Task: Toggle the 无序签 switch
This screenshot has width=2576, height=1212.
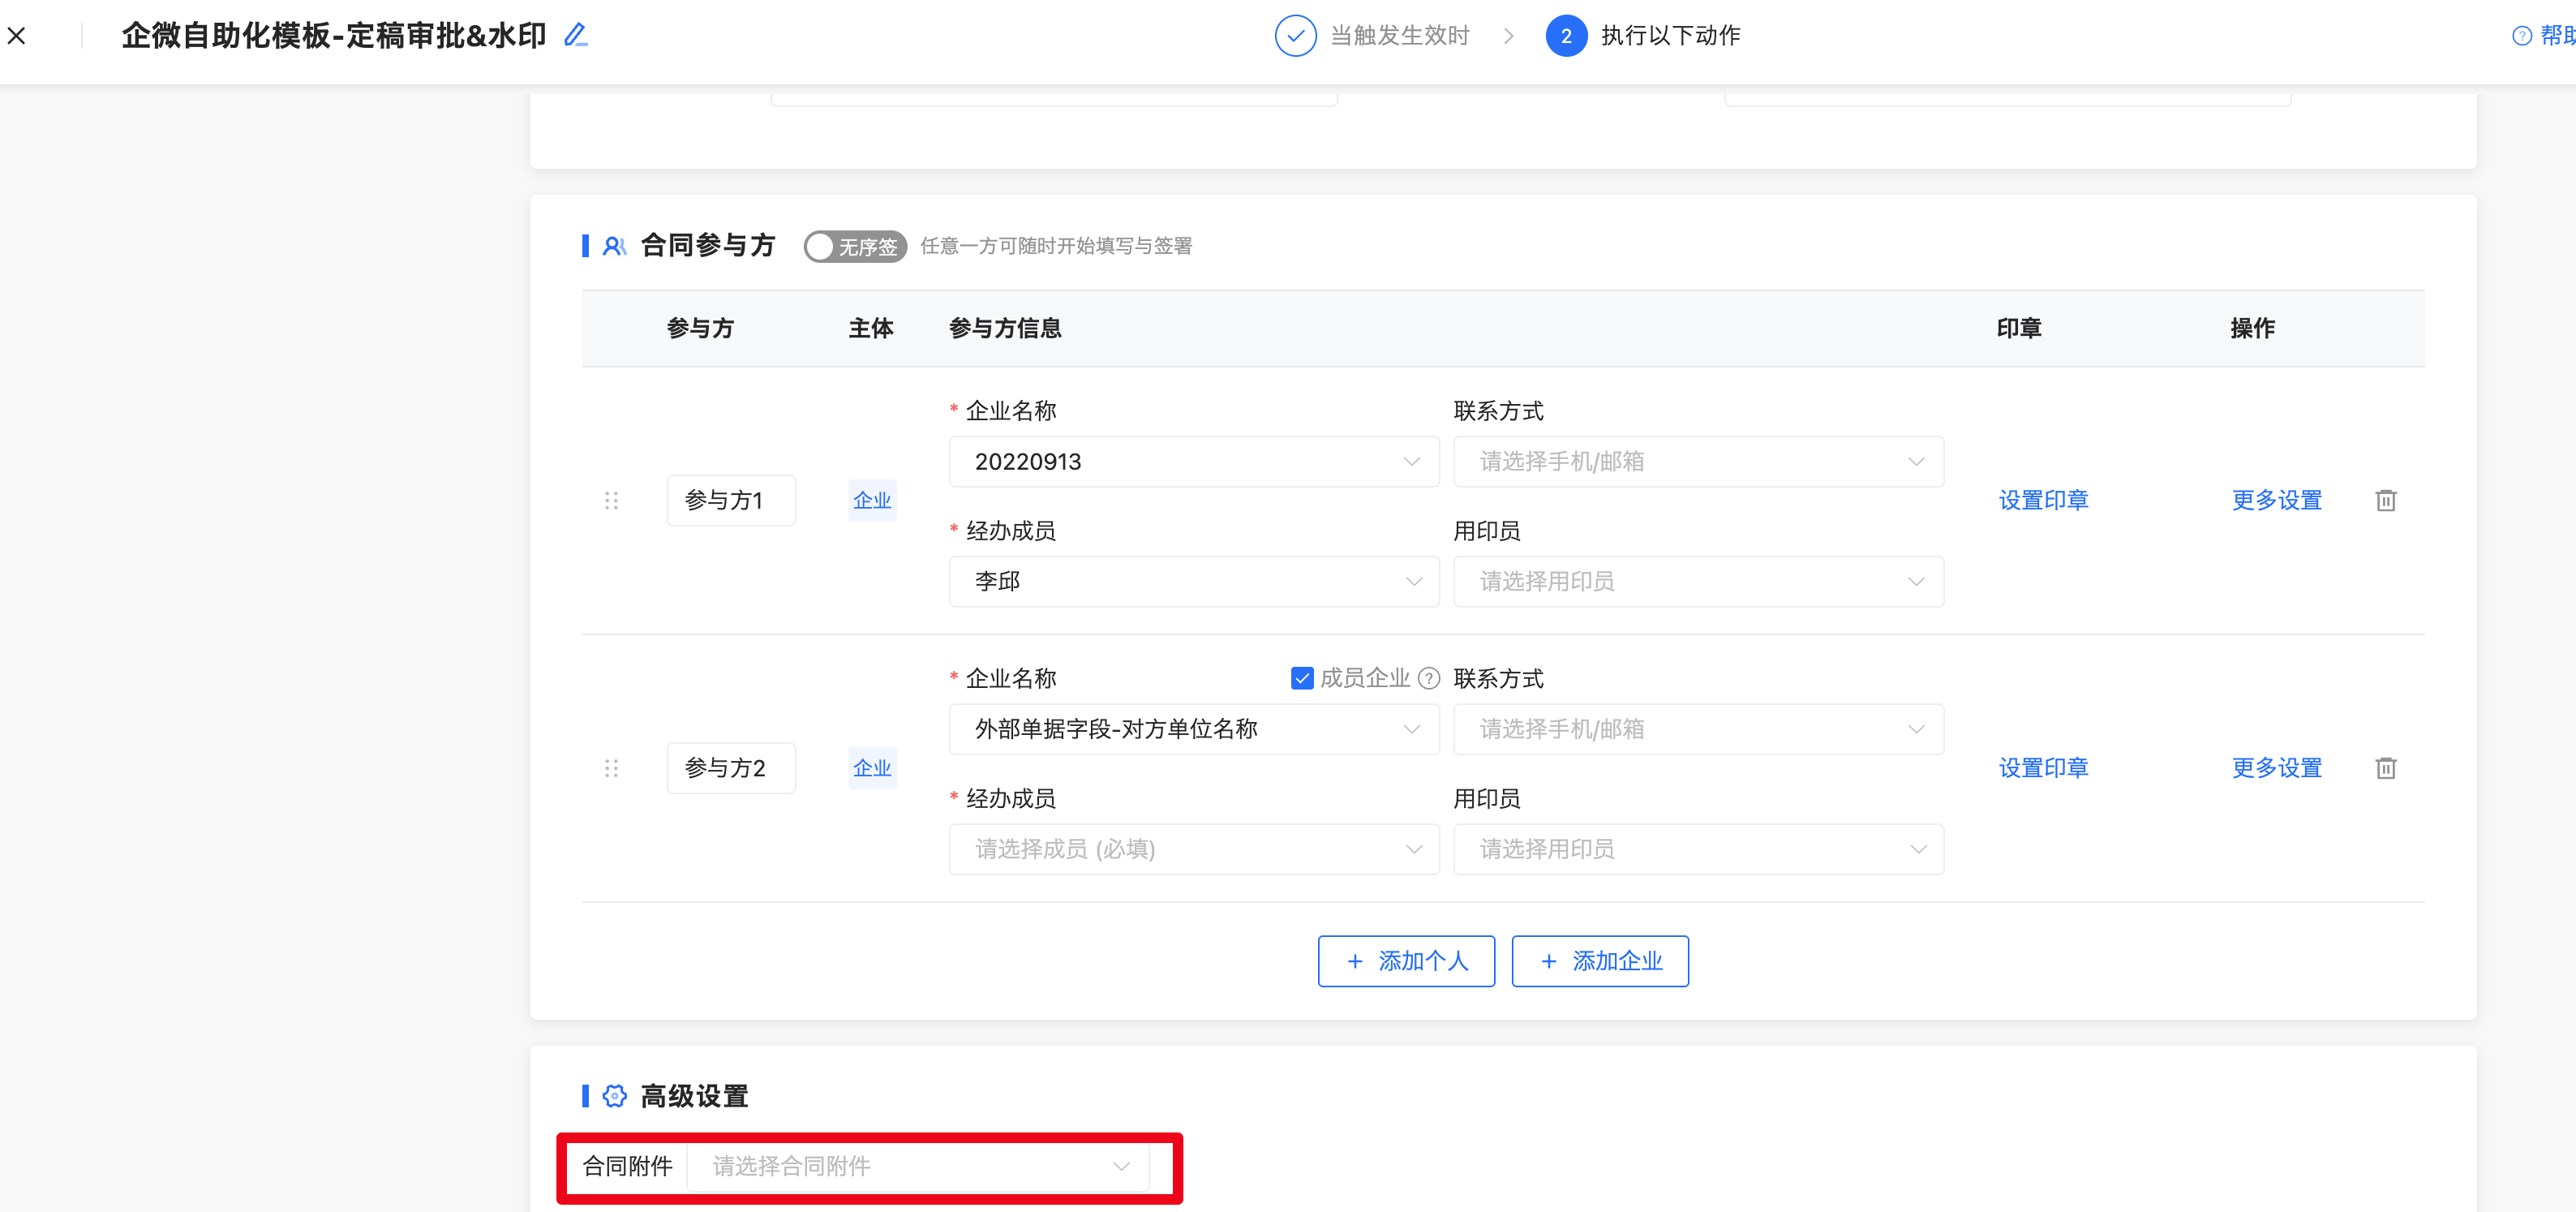Action: click(x=854, y=246)
